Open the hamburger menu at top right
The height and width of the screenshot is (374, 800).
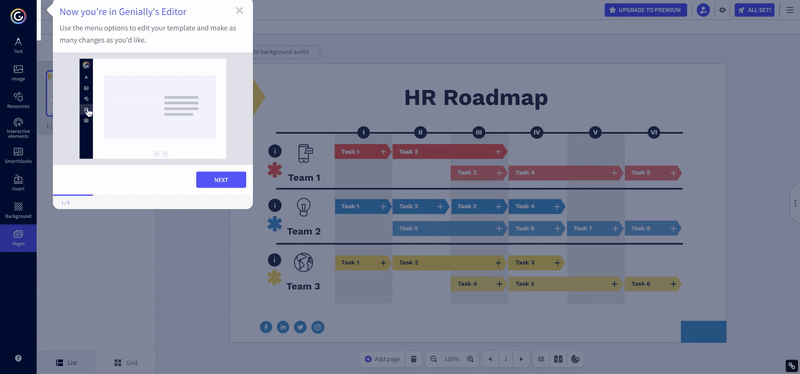[790, 10]
